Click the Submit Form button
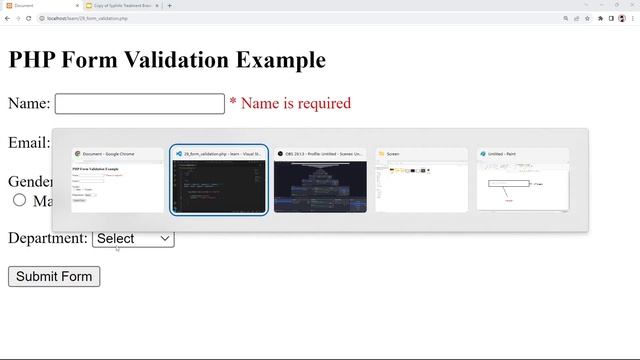640x360 pixels. (x=54, y=276)
